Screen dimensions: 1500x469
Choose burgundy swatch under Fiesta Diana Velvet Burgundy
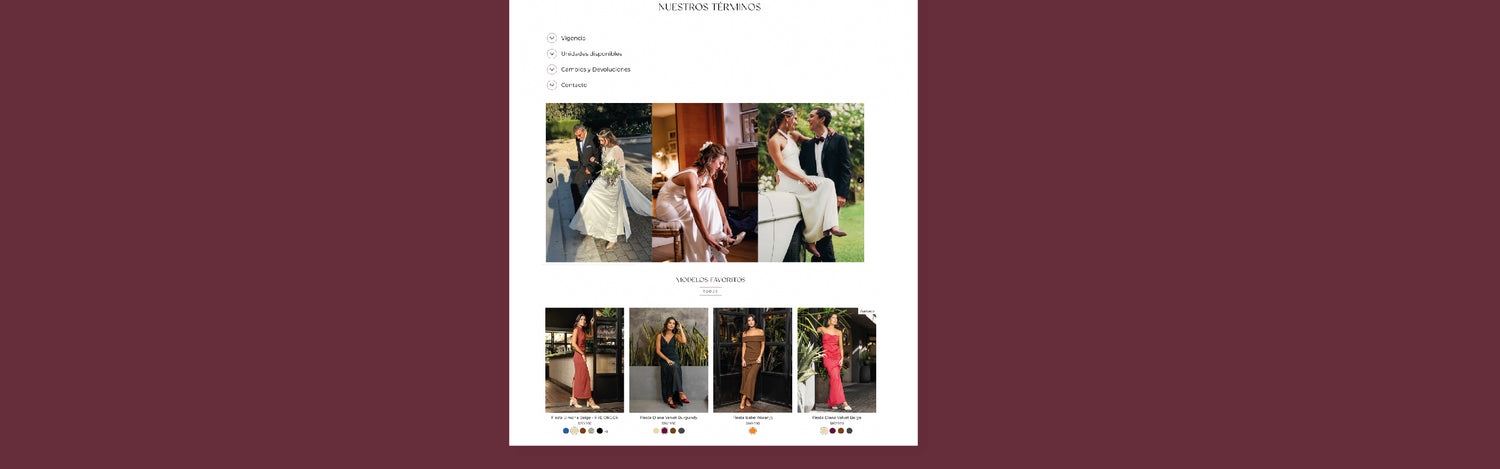(x=664, y=431)
